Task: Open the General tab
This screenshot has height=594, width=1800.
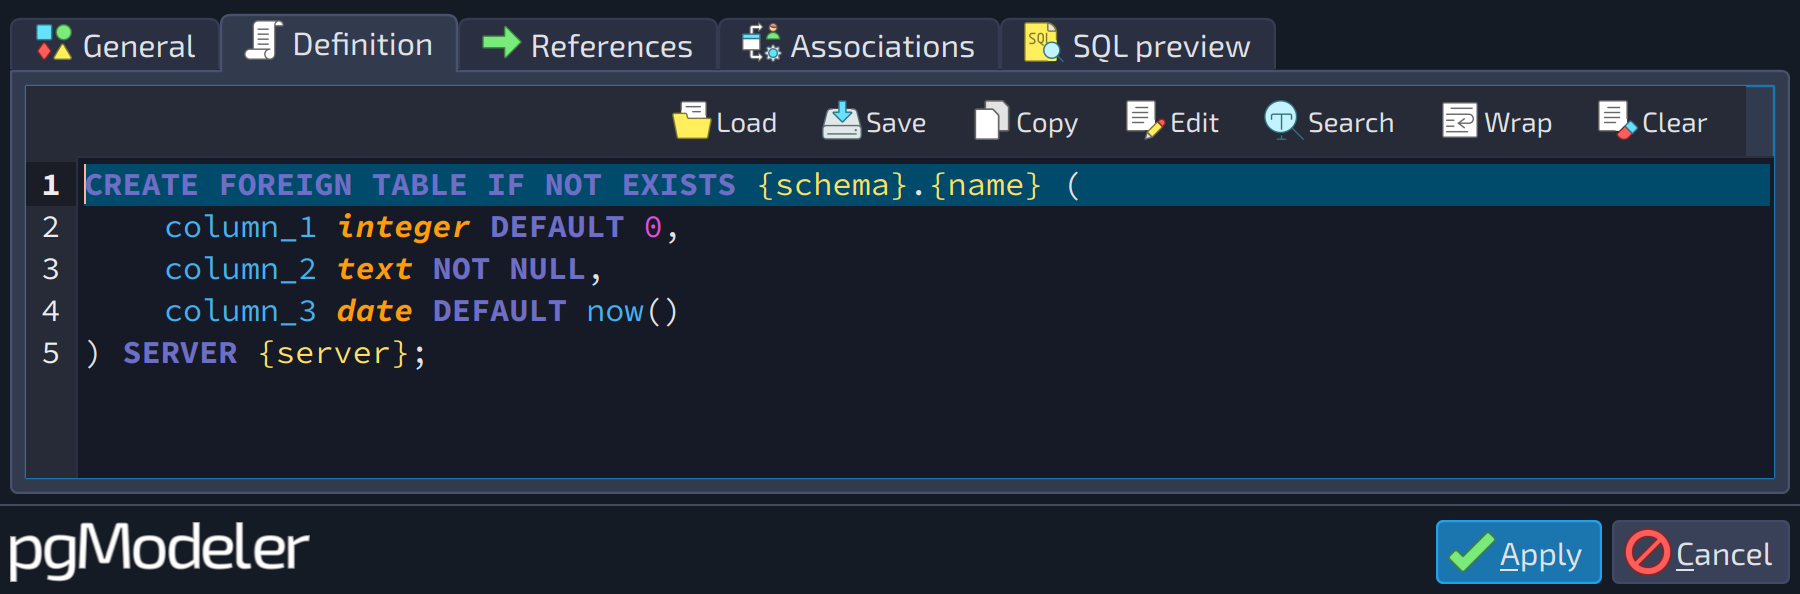Action: pos(115,46)
